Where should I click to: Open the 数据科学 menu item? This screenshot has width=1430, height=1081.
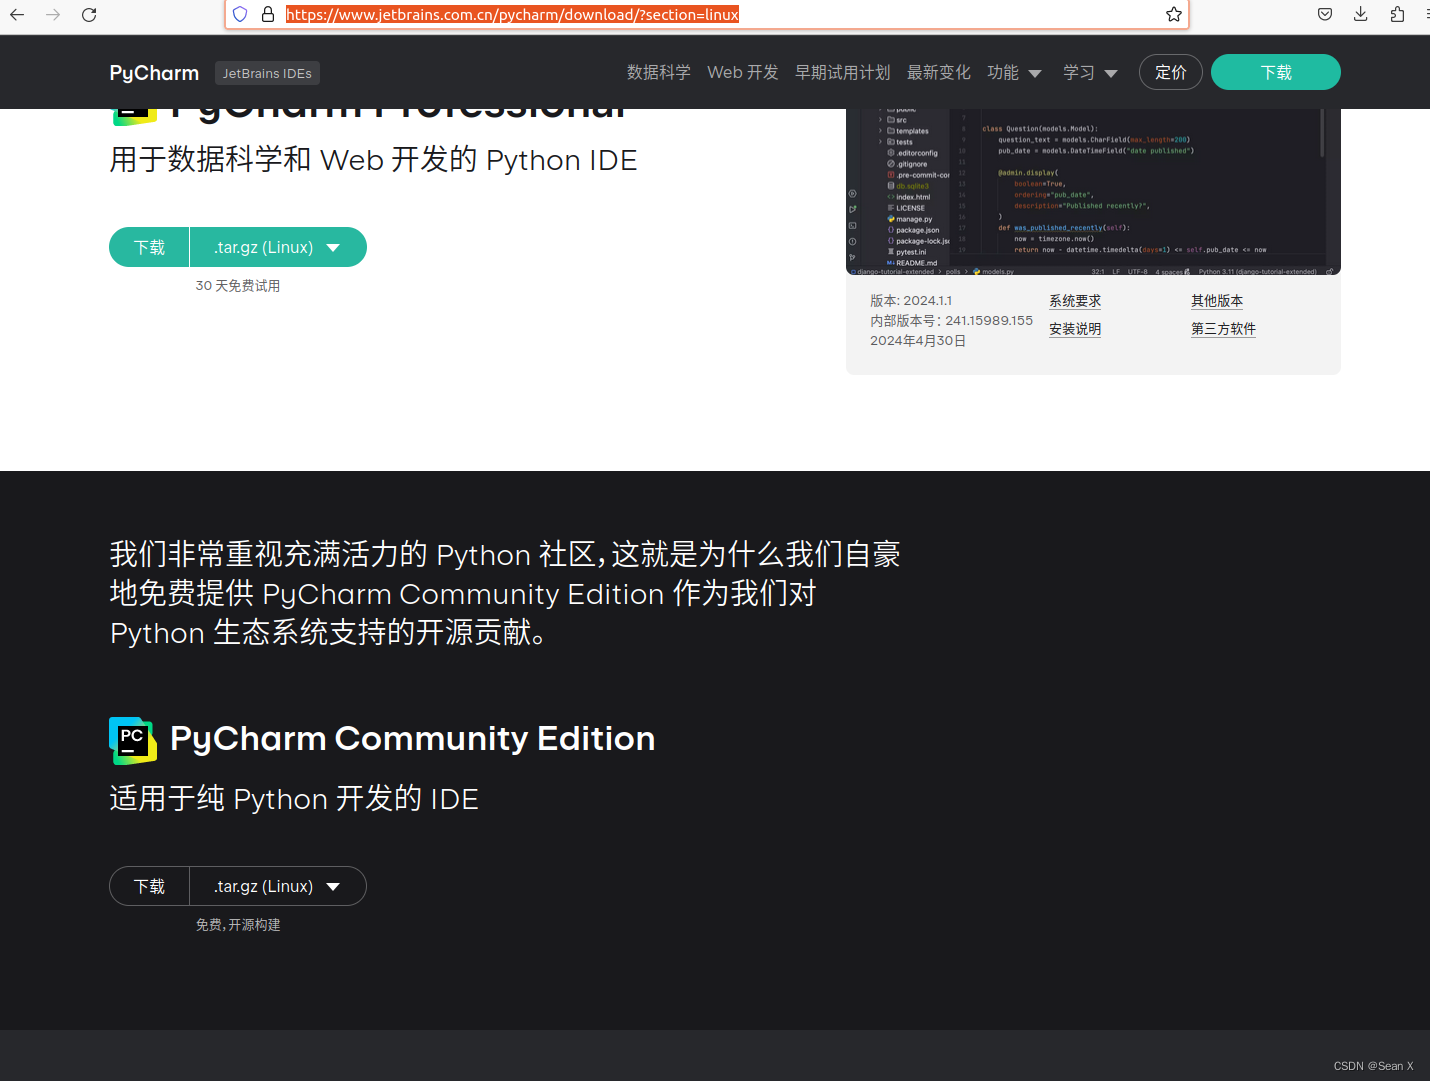click(659, 72)
